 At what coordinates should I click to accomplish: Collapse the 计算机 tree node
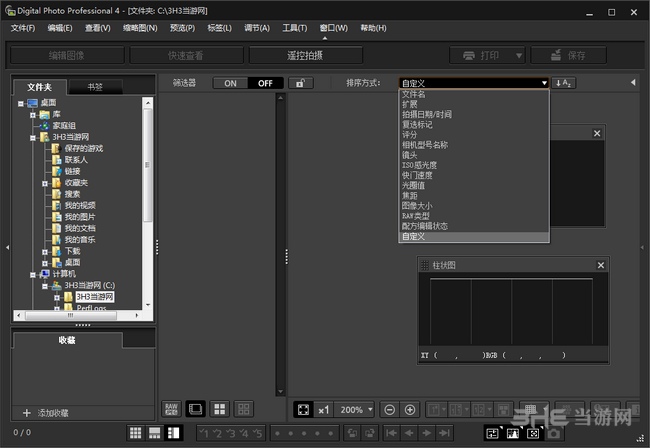pyautogui.click(x=32, y=274)
